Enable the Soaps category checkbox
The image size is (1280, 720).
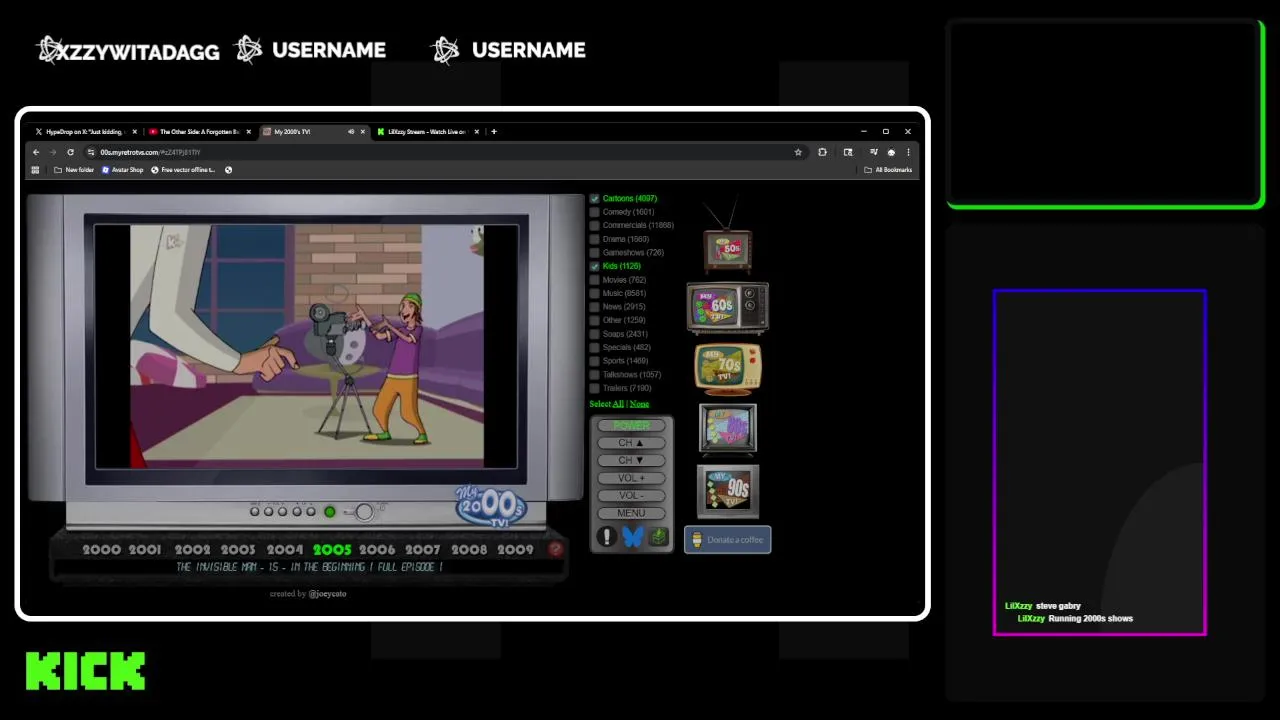click(x=594, y=334)
